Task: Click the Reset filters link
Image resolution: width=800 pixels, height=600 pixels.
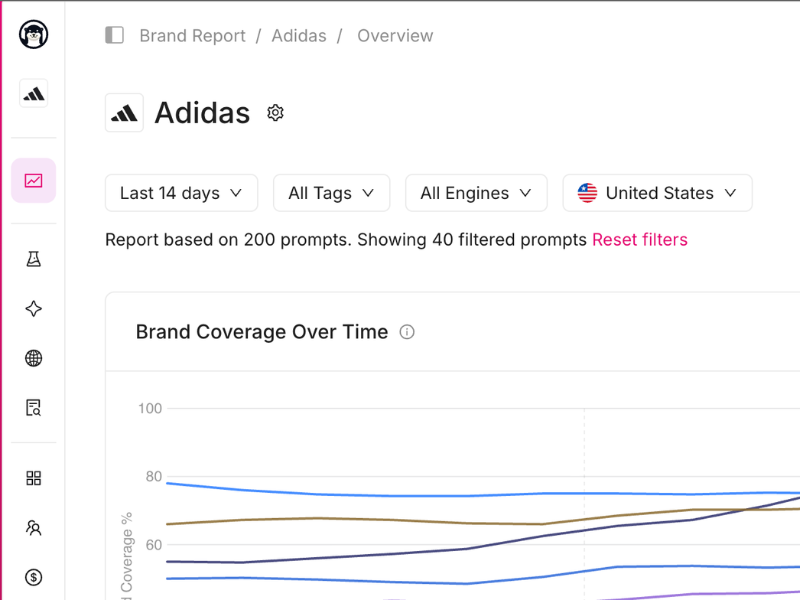Action: coord(640,240)
